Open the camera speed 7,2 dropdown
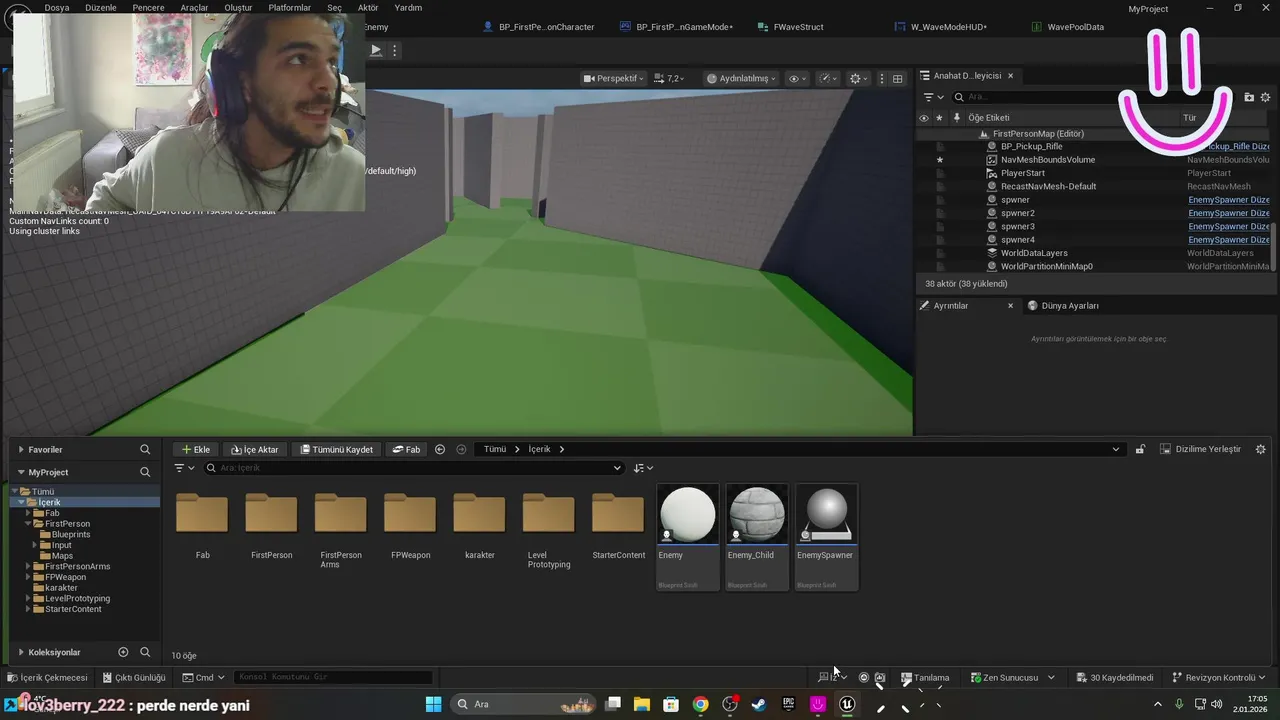1280x720 pixels. point(668,78)
